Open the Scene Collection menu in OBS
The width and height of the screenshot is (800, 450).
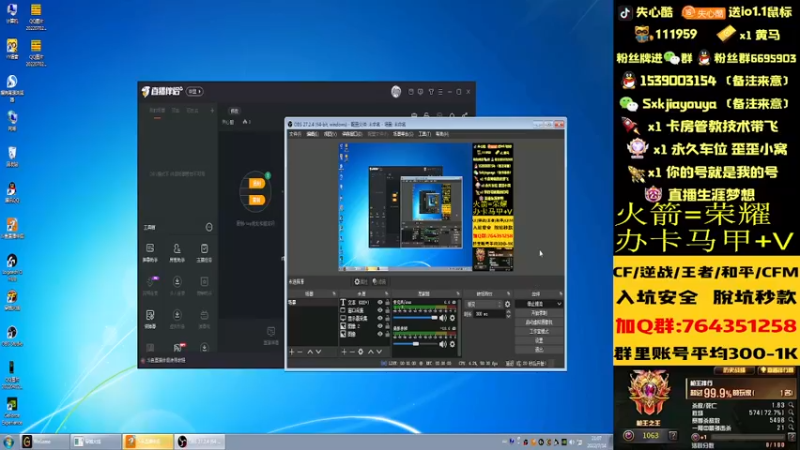pos(403,134)
